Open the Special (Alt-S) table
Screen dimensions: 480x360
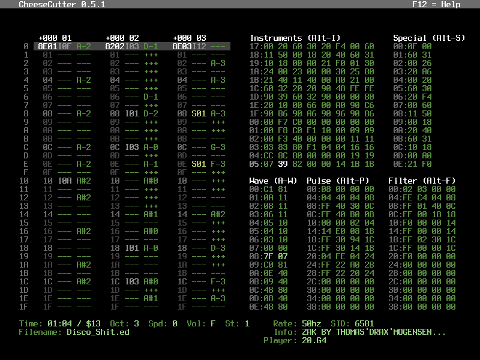click(x=429, y=38)
